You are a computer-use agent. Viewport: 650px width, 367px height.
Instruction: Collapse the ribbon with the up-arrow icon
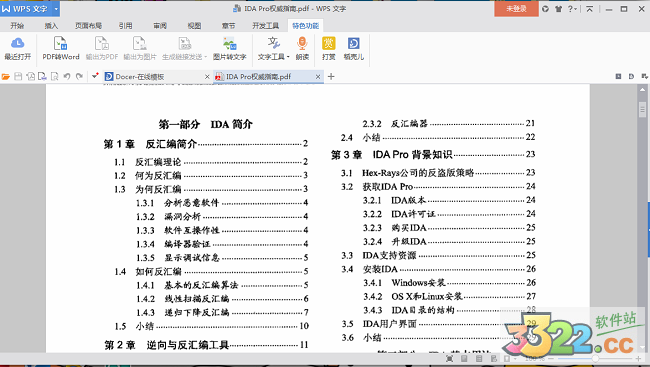(x=589, y=9)
